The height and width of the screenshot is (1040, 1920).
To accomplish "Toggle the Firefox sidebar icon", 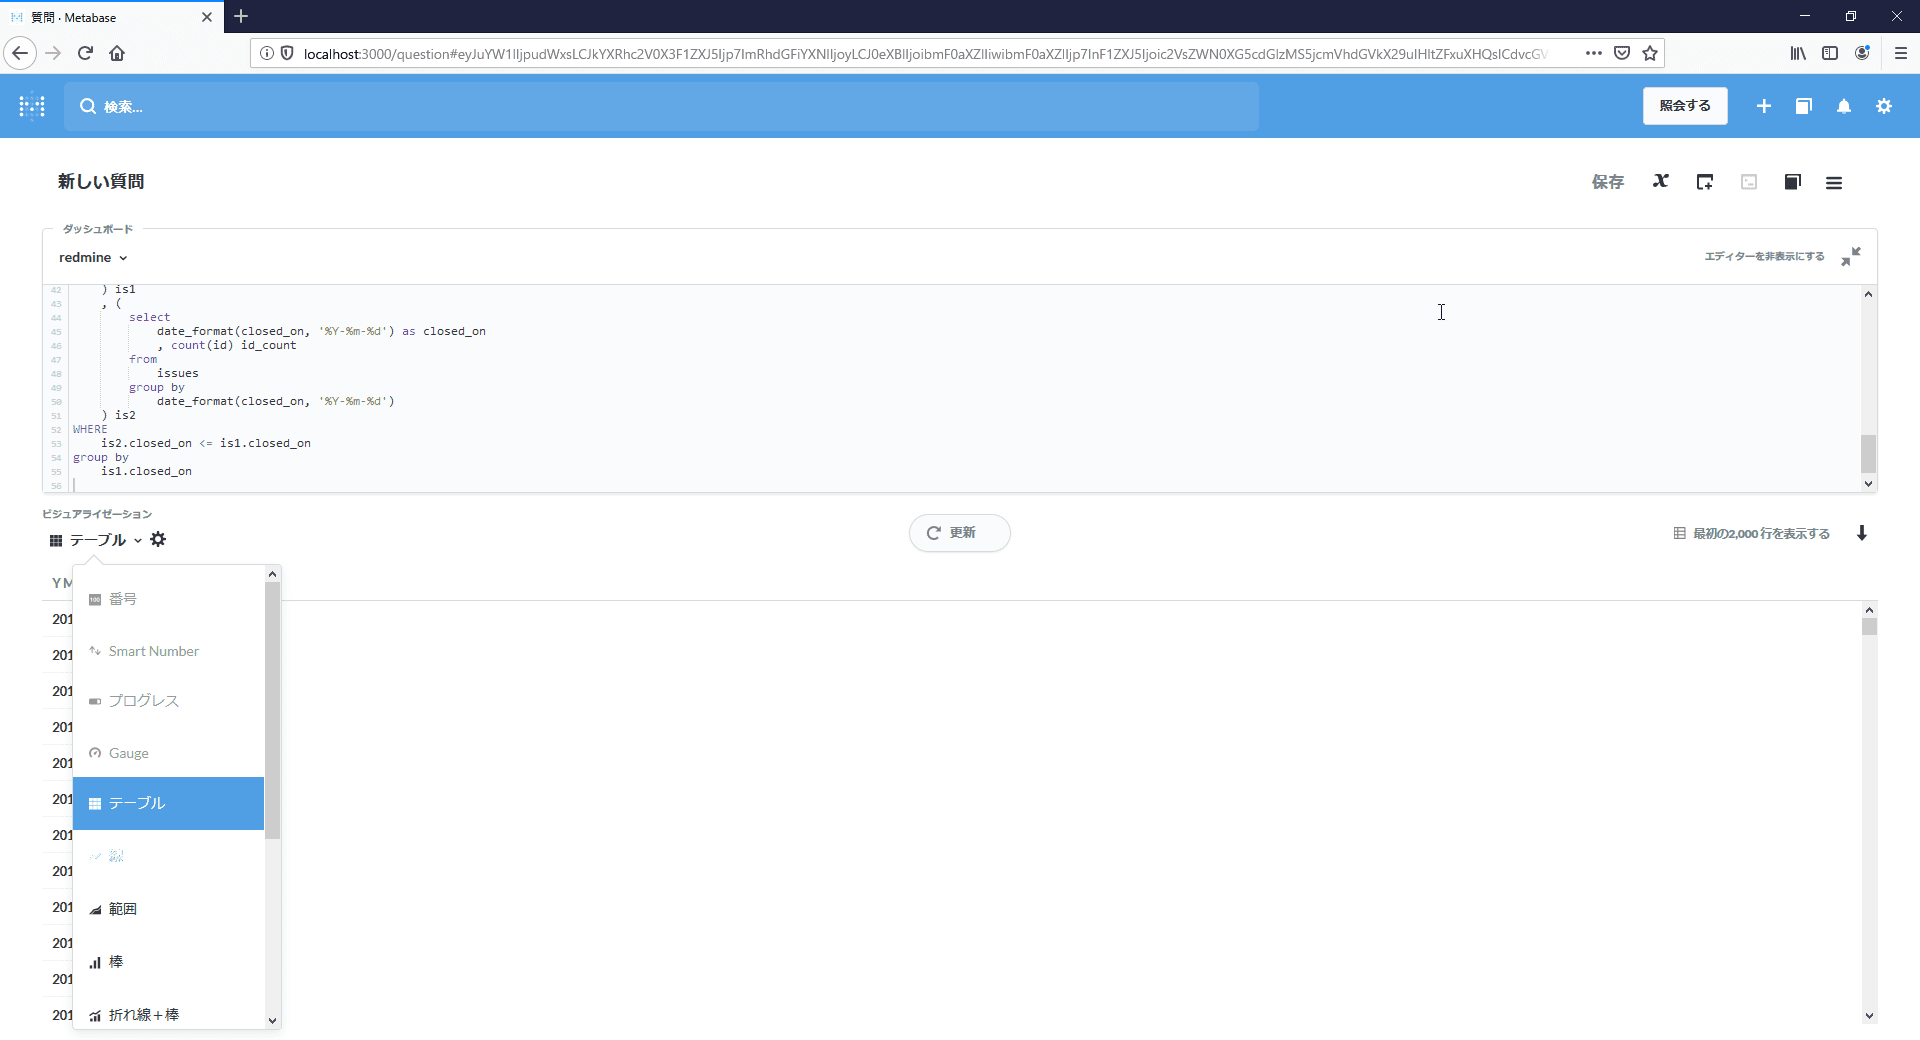I will [1829, 53].
